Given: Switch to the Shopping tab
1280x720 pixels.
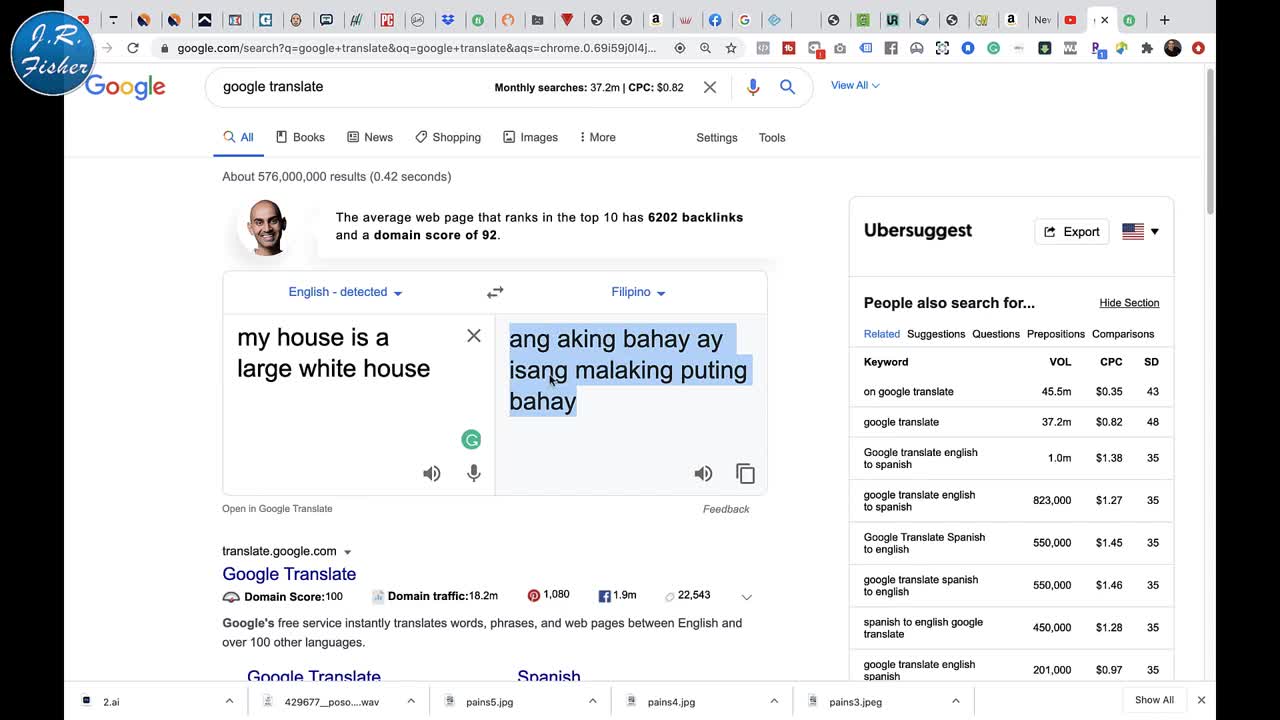Looking at the screenshot, I should 448,137.
